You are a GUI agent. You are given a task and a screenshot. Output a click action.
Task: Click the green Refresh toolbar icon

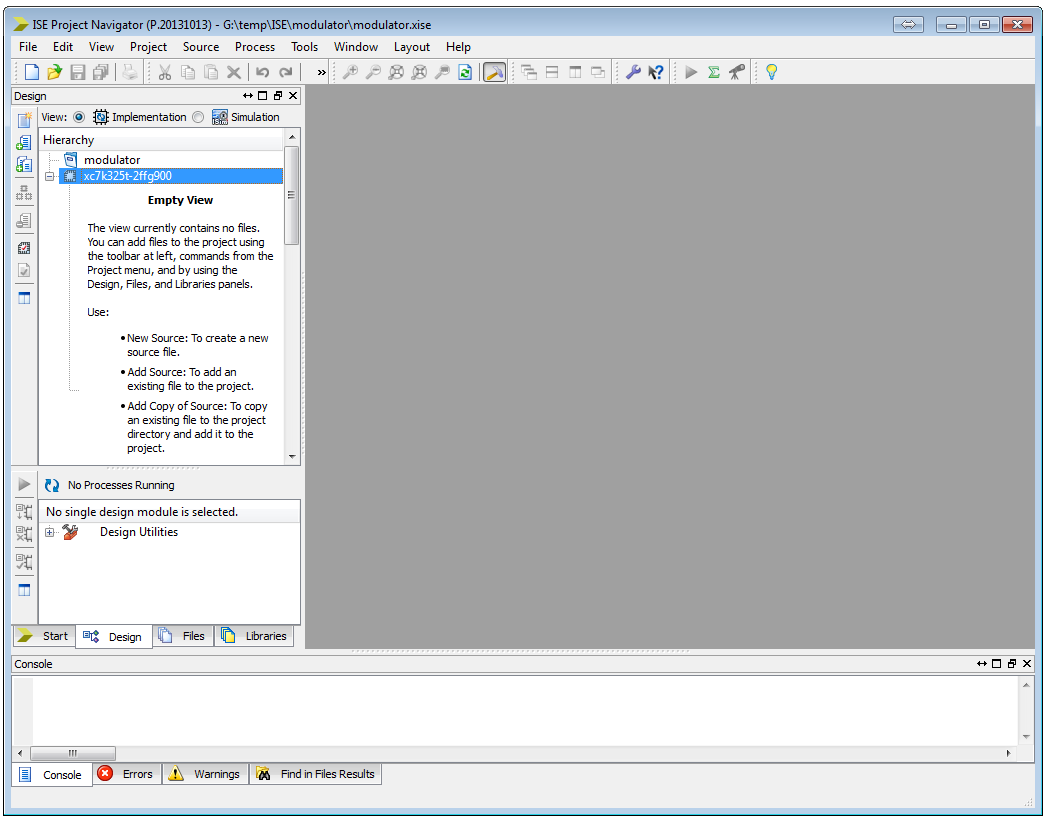[465, 72]
